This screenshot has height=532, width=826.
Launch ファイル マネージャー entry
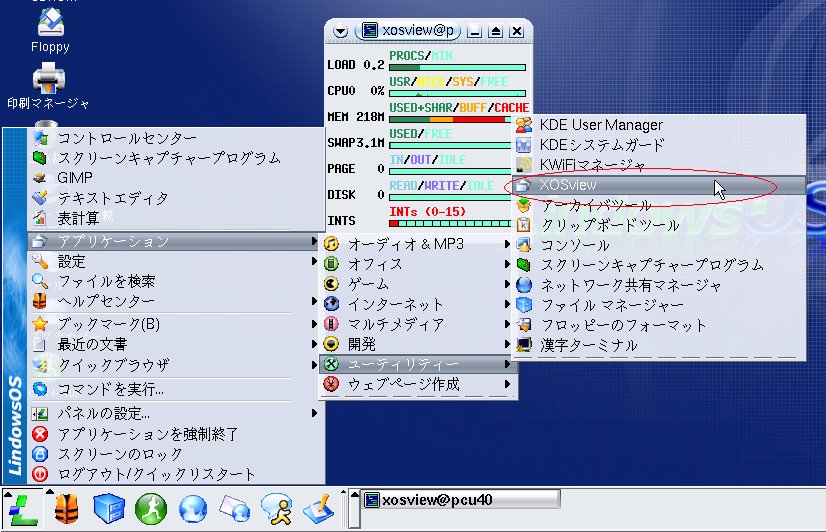[x=659, y=305]
